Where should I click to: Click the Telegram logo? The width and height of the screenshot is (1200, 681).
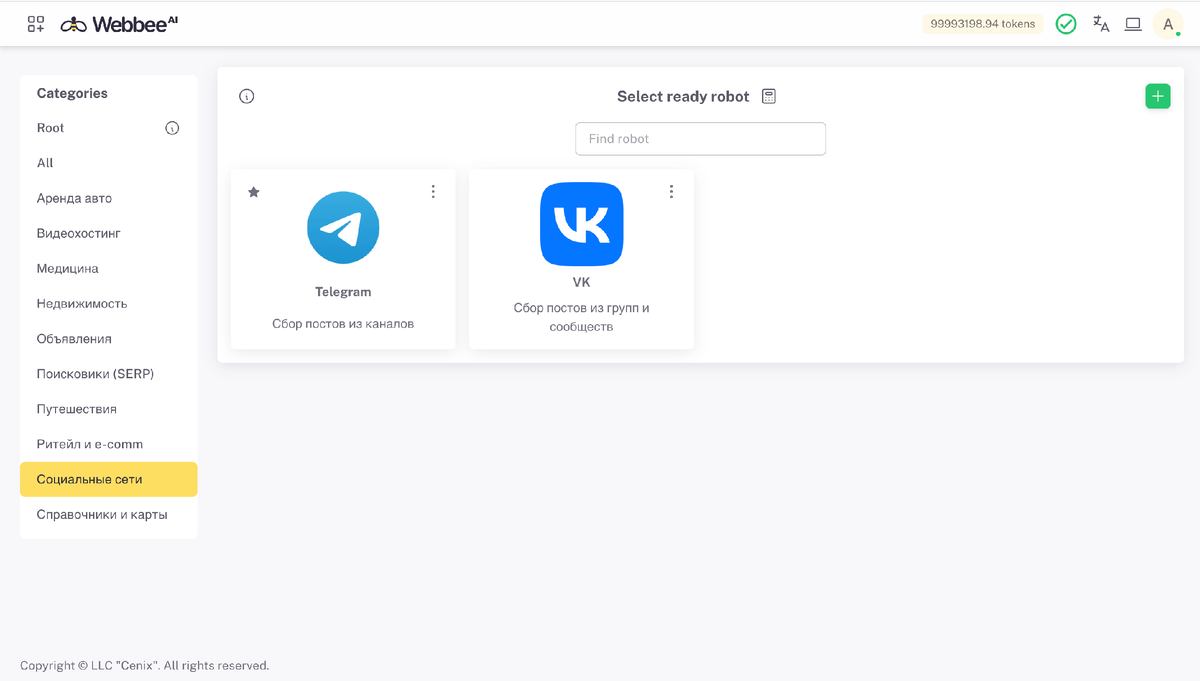(343, 228)
